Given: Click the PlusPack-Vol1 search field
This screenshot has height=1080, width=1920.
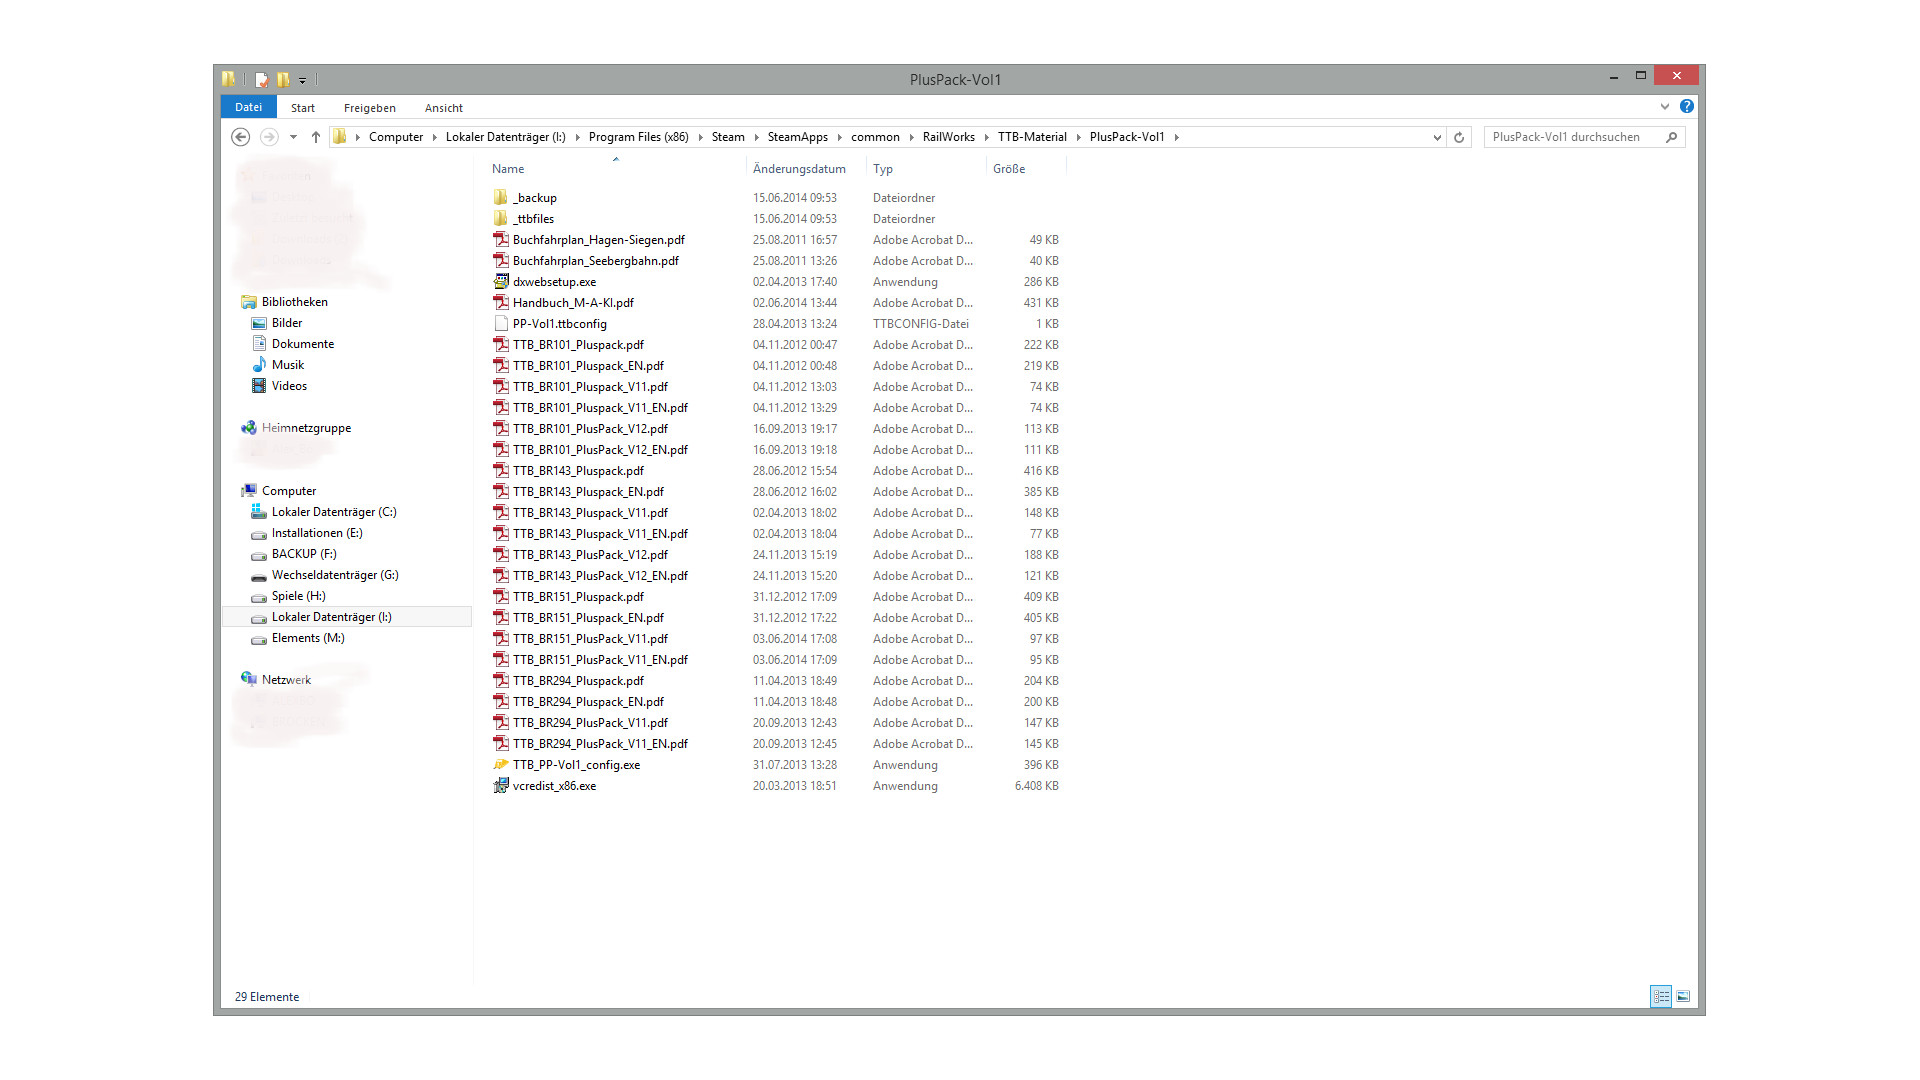Looking at the screenshot, I should [x=1572, y=137].
